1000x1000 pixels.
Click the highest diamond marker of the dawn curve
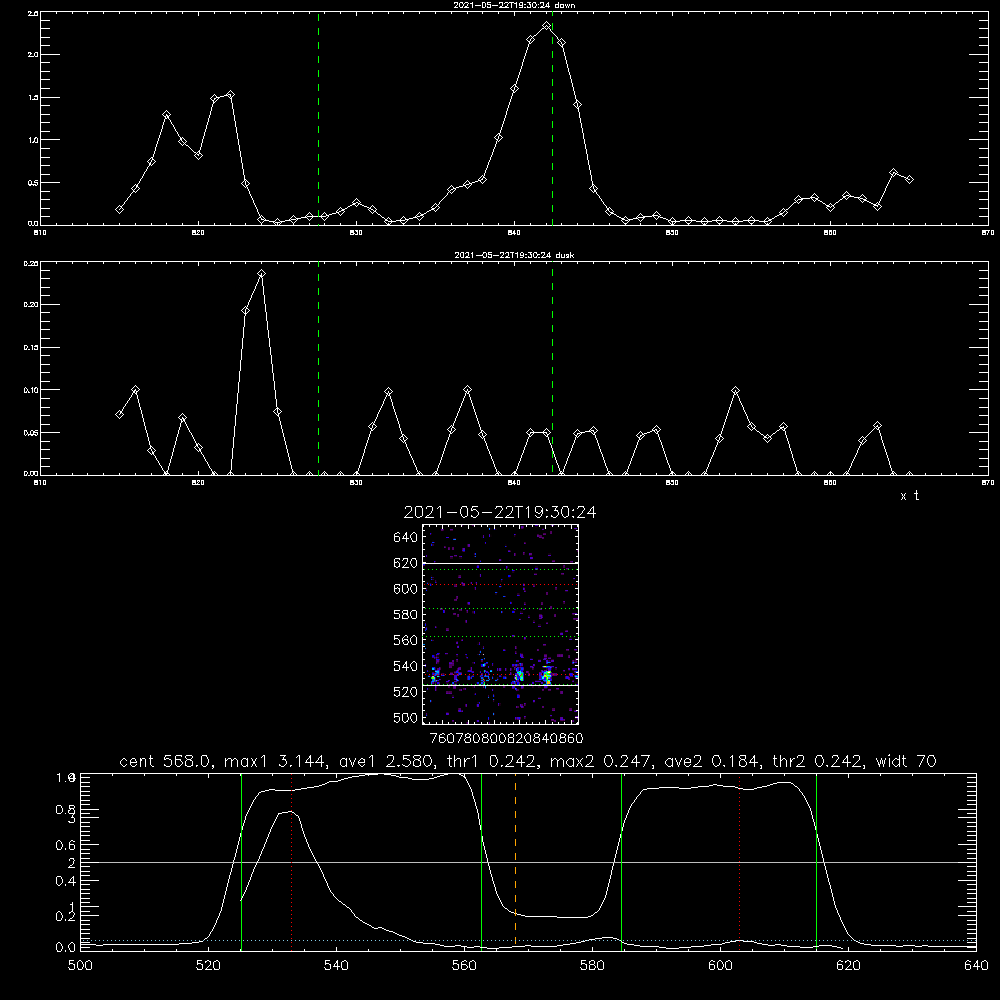(x=547, y=26)
